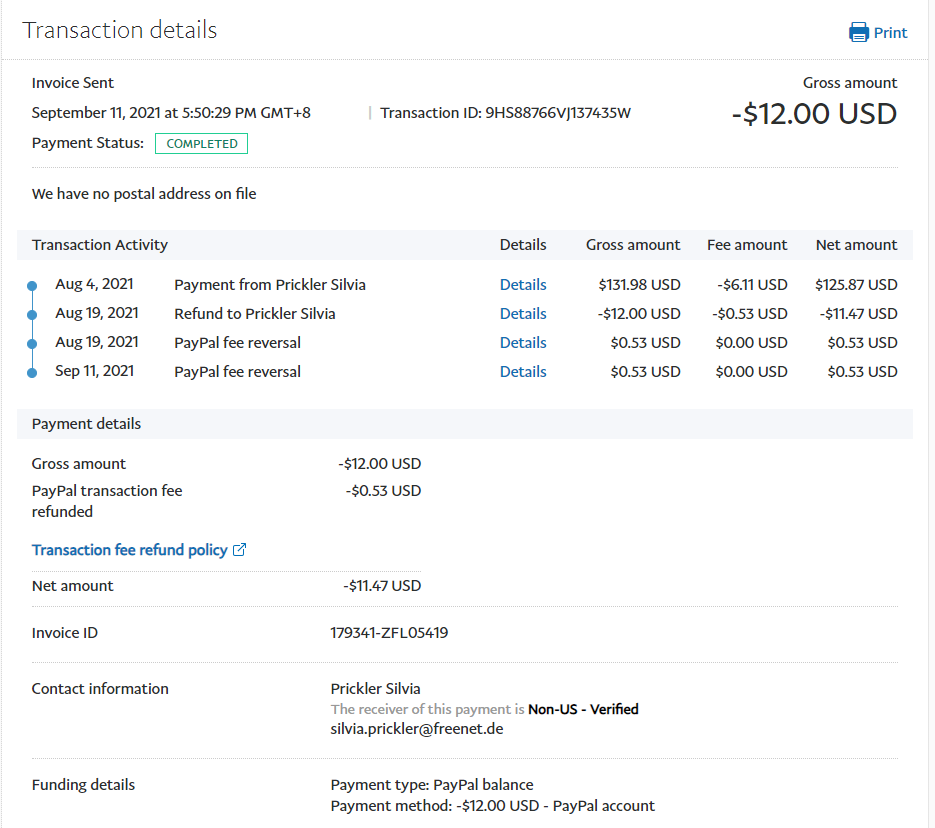This screenshot has height=828, width=935.
Task: Click the COMPLETED payment status badge
Action: click(x=201, y=144)
